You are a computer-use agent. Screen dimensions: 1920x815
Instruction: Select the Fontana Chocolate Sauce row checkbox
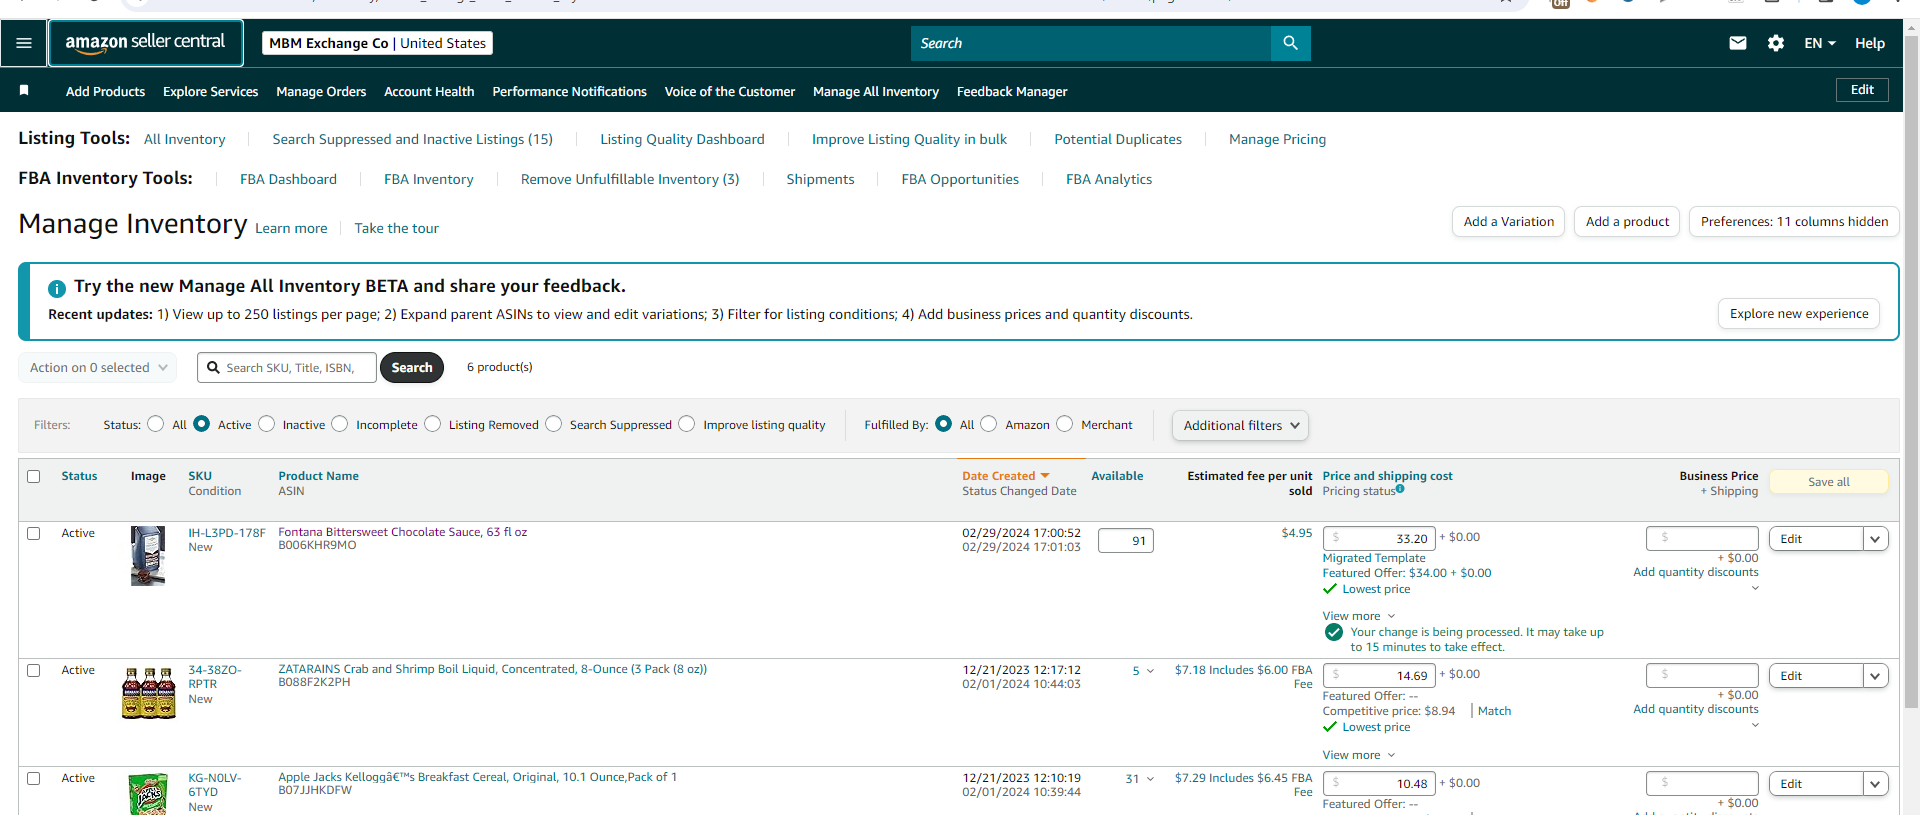pyautogui.click(x=34, y=534)
